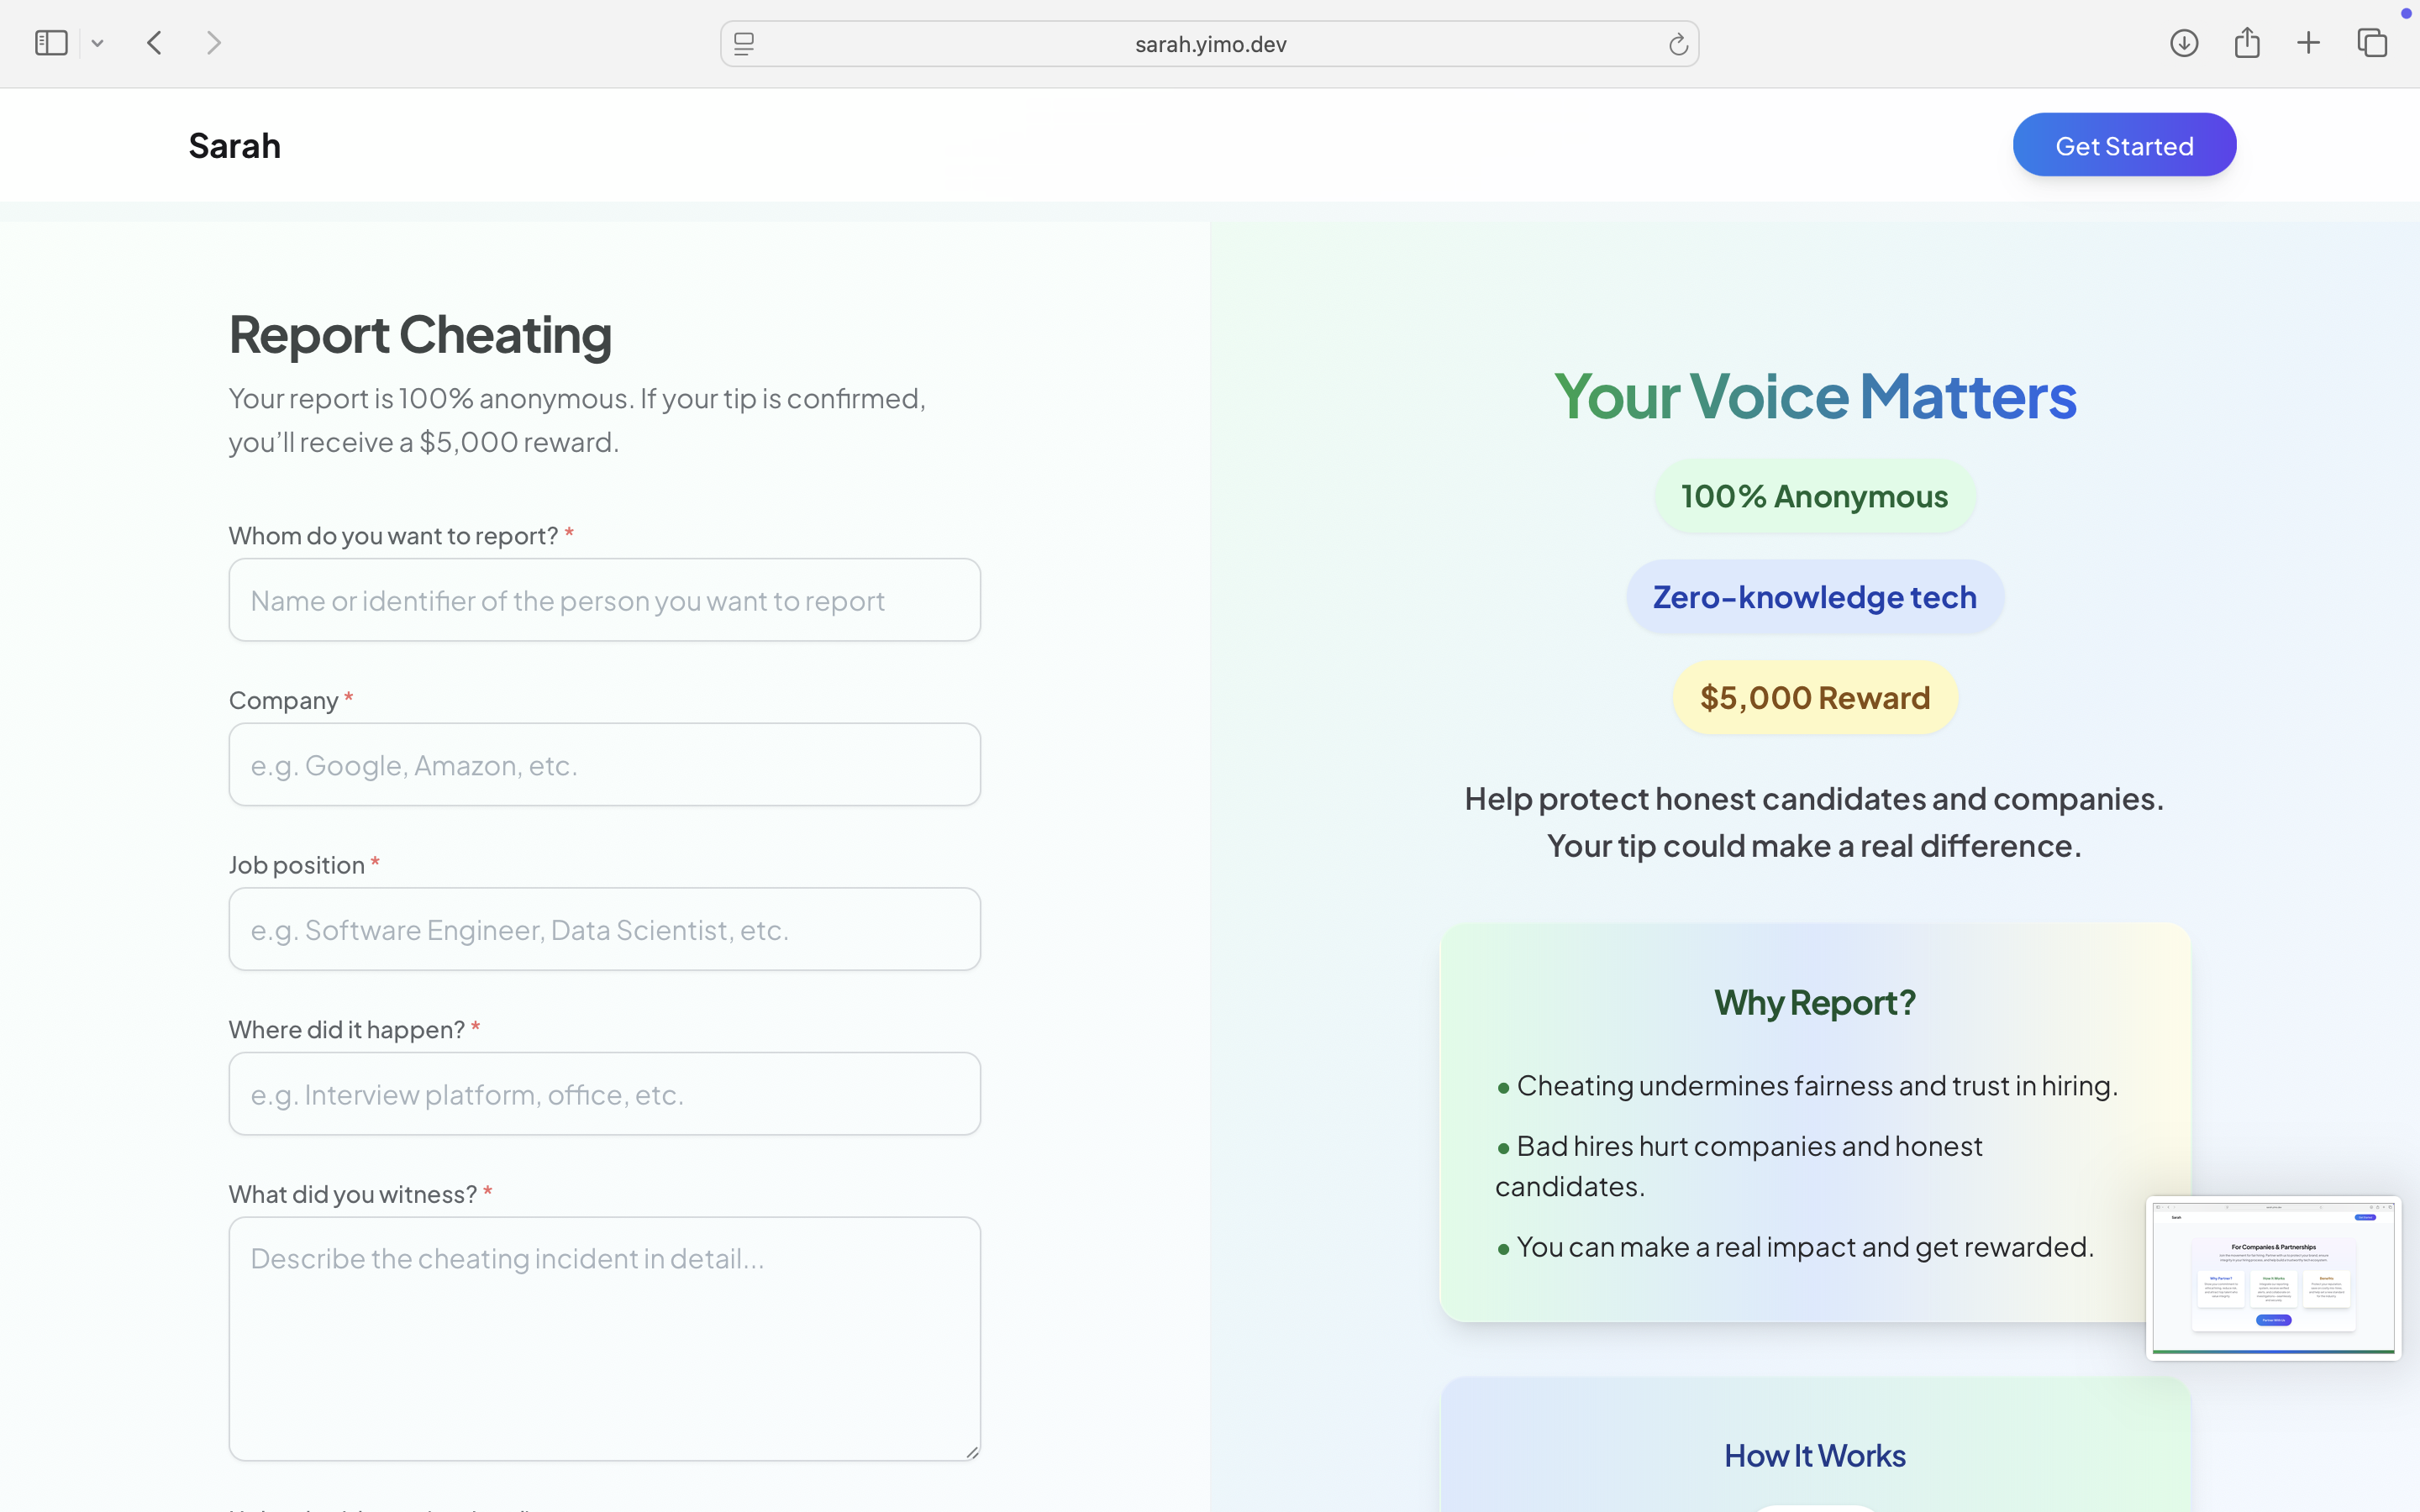Click the forward navigation arrow
The height and width of the screenshot is (1512, 2420).
[213, 43]
